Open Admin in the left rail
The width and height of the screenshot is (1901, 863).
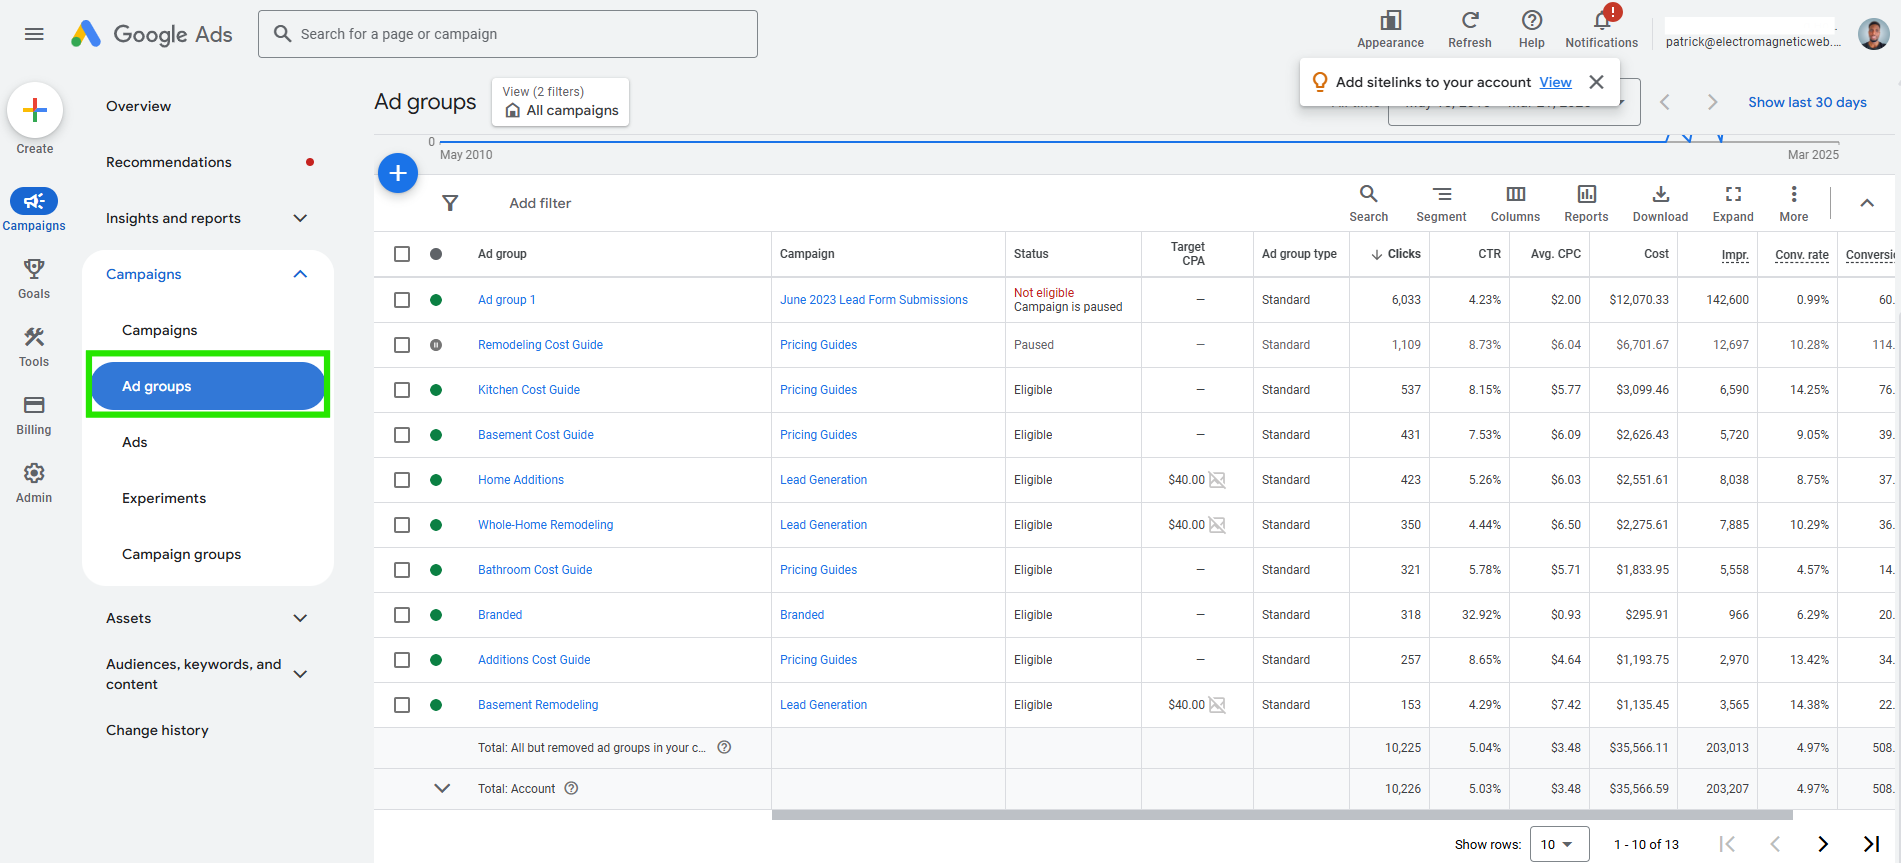[x=34, y=482]
